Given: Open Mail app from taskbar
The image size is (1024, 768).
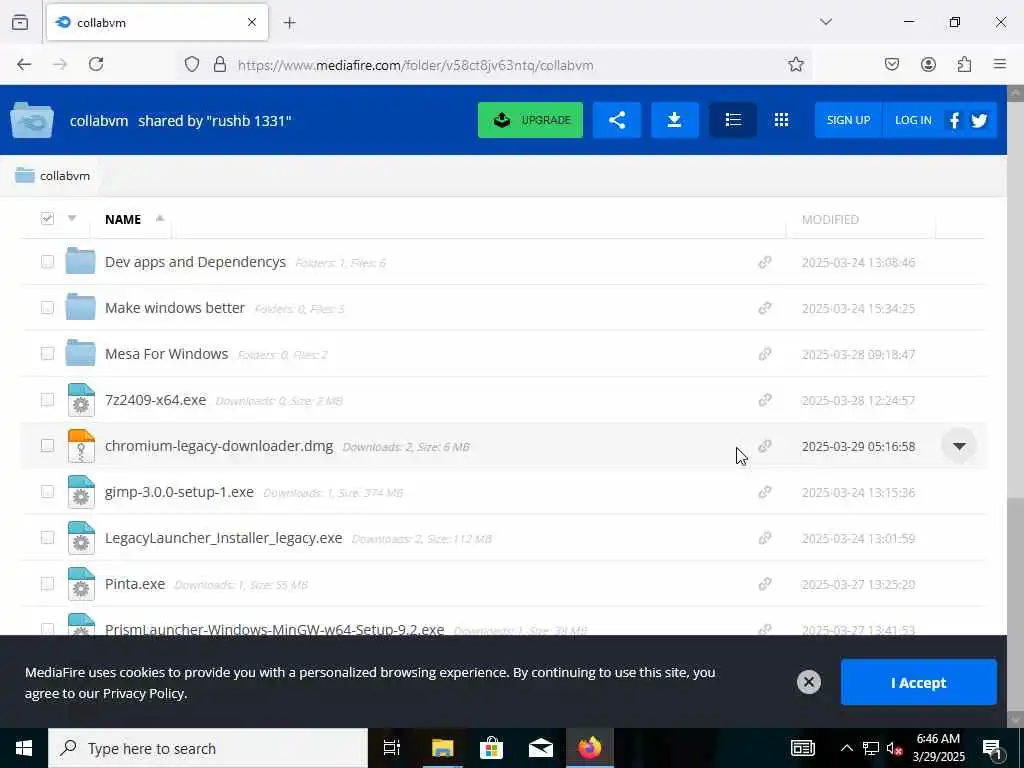Looking at the screenshot, I should (541, 748).
